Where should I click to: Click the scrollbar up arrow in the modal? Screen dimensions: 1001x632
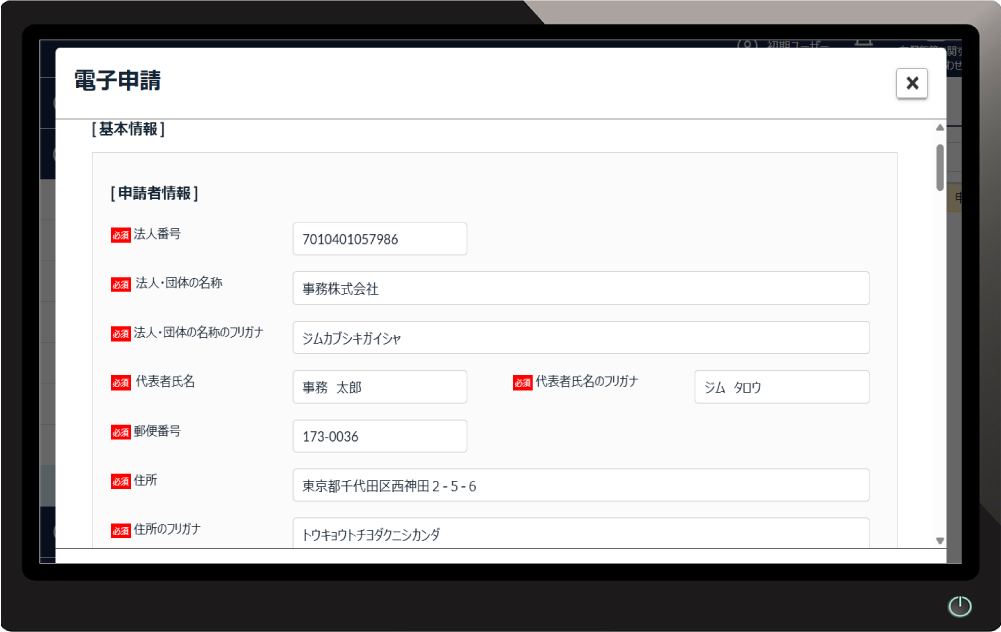point(939,126)
